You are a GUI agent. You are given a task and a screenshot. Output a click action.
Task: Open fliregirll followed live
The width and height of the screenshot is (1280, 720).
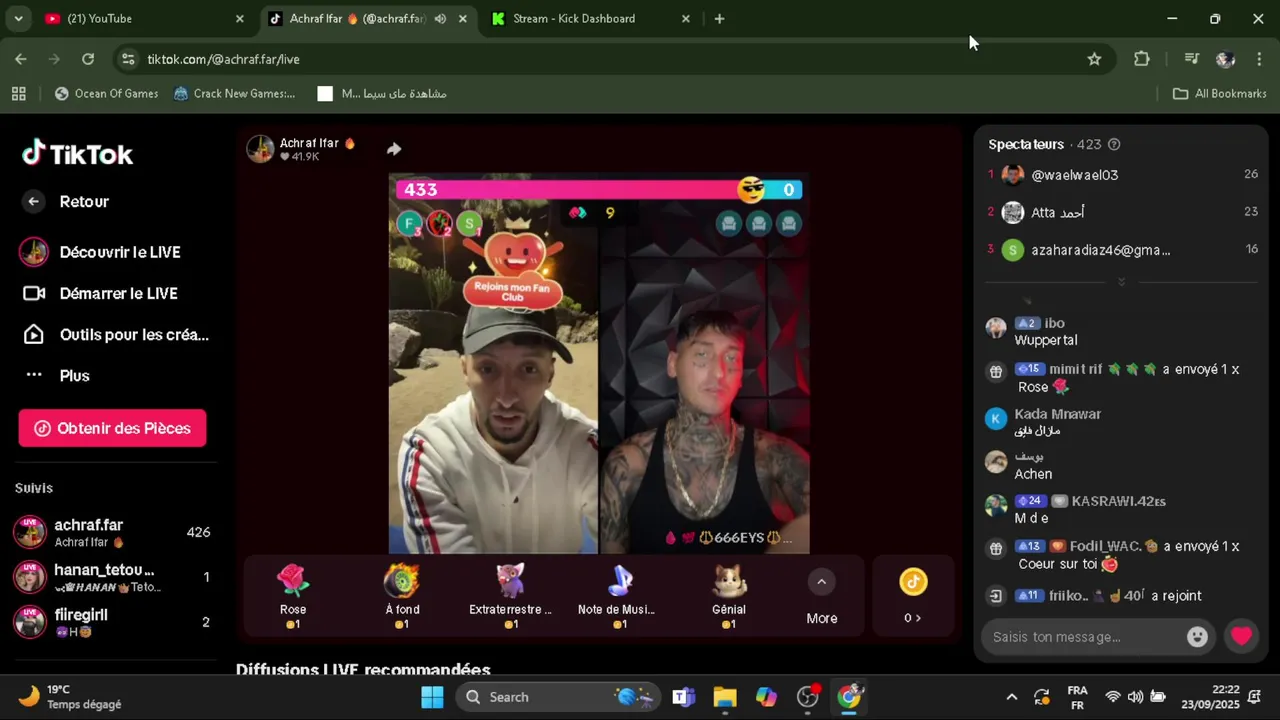[112, 622]
